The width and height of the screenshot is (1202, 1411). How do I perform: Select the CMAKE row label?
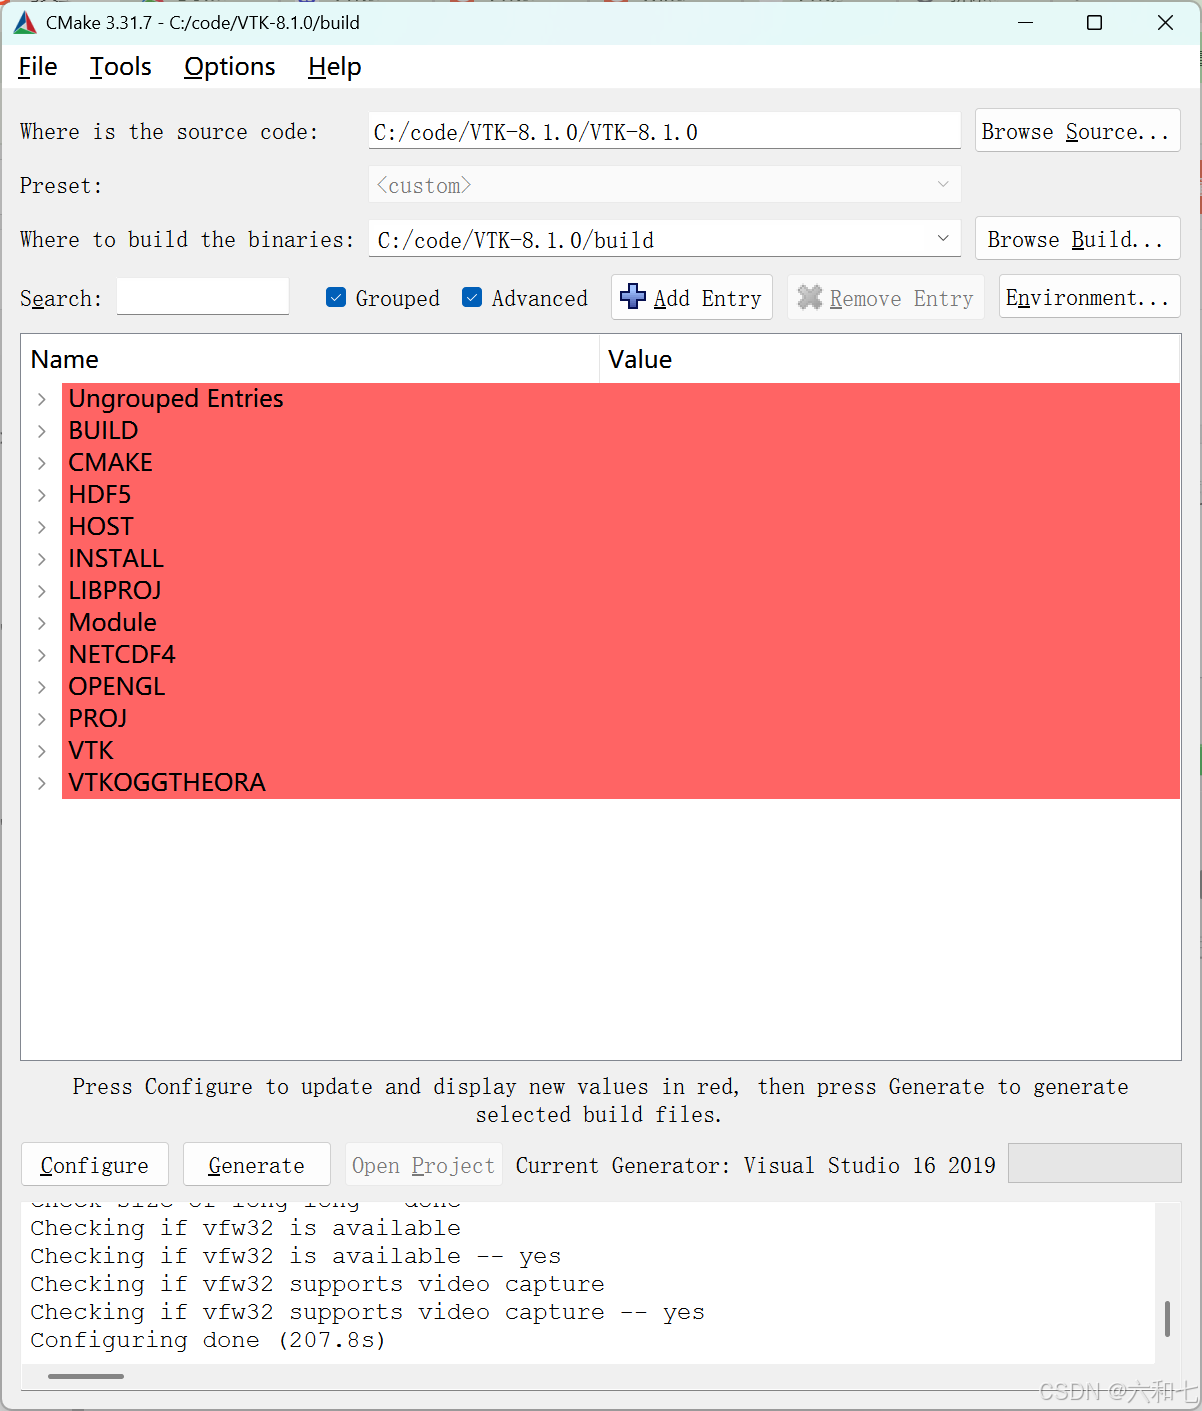point(111,463)
